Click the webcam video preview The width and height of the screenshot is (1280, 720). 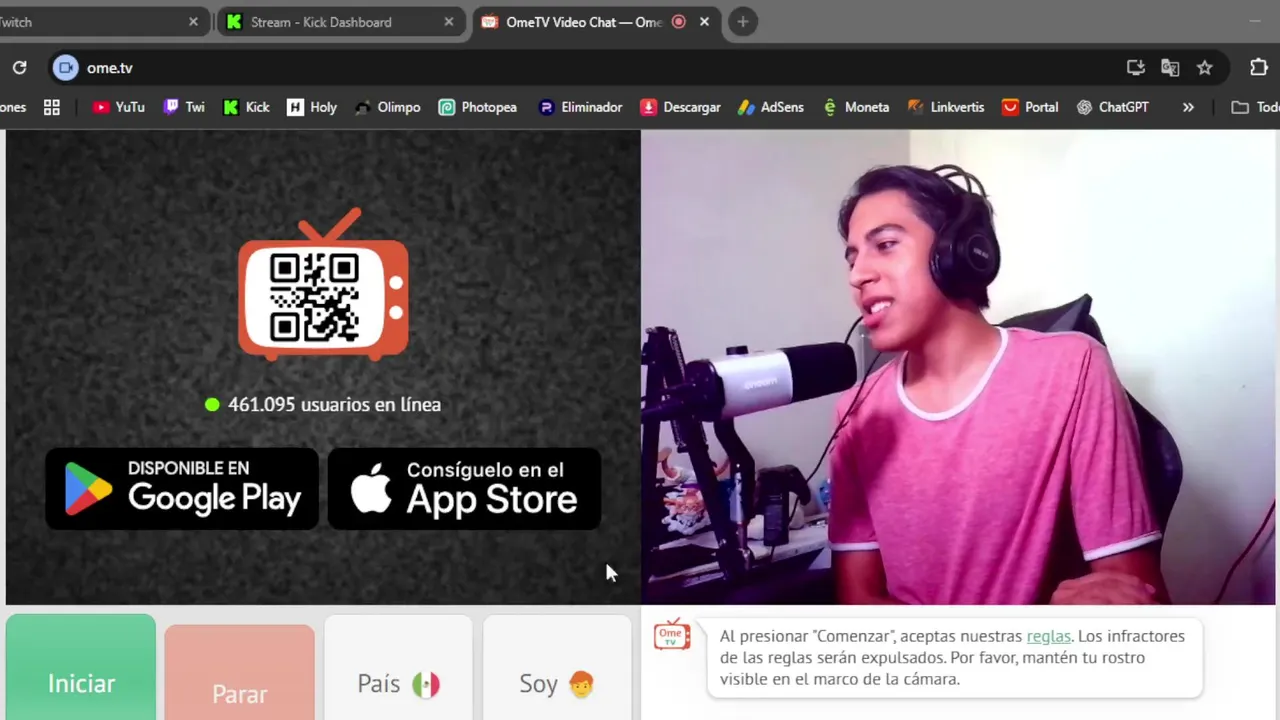click(x=958, y=367)
